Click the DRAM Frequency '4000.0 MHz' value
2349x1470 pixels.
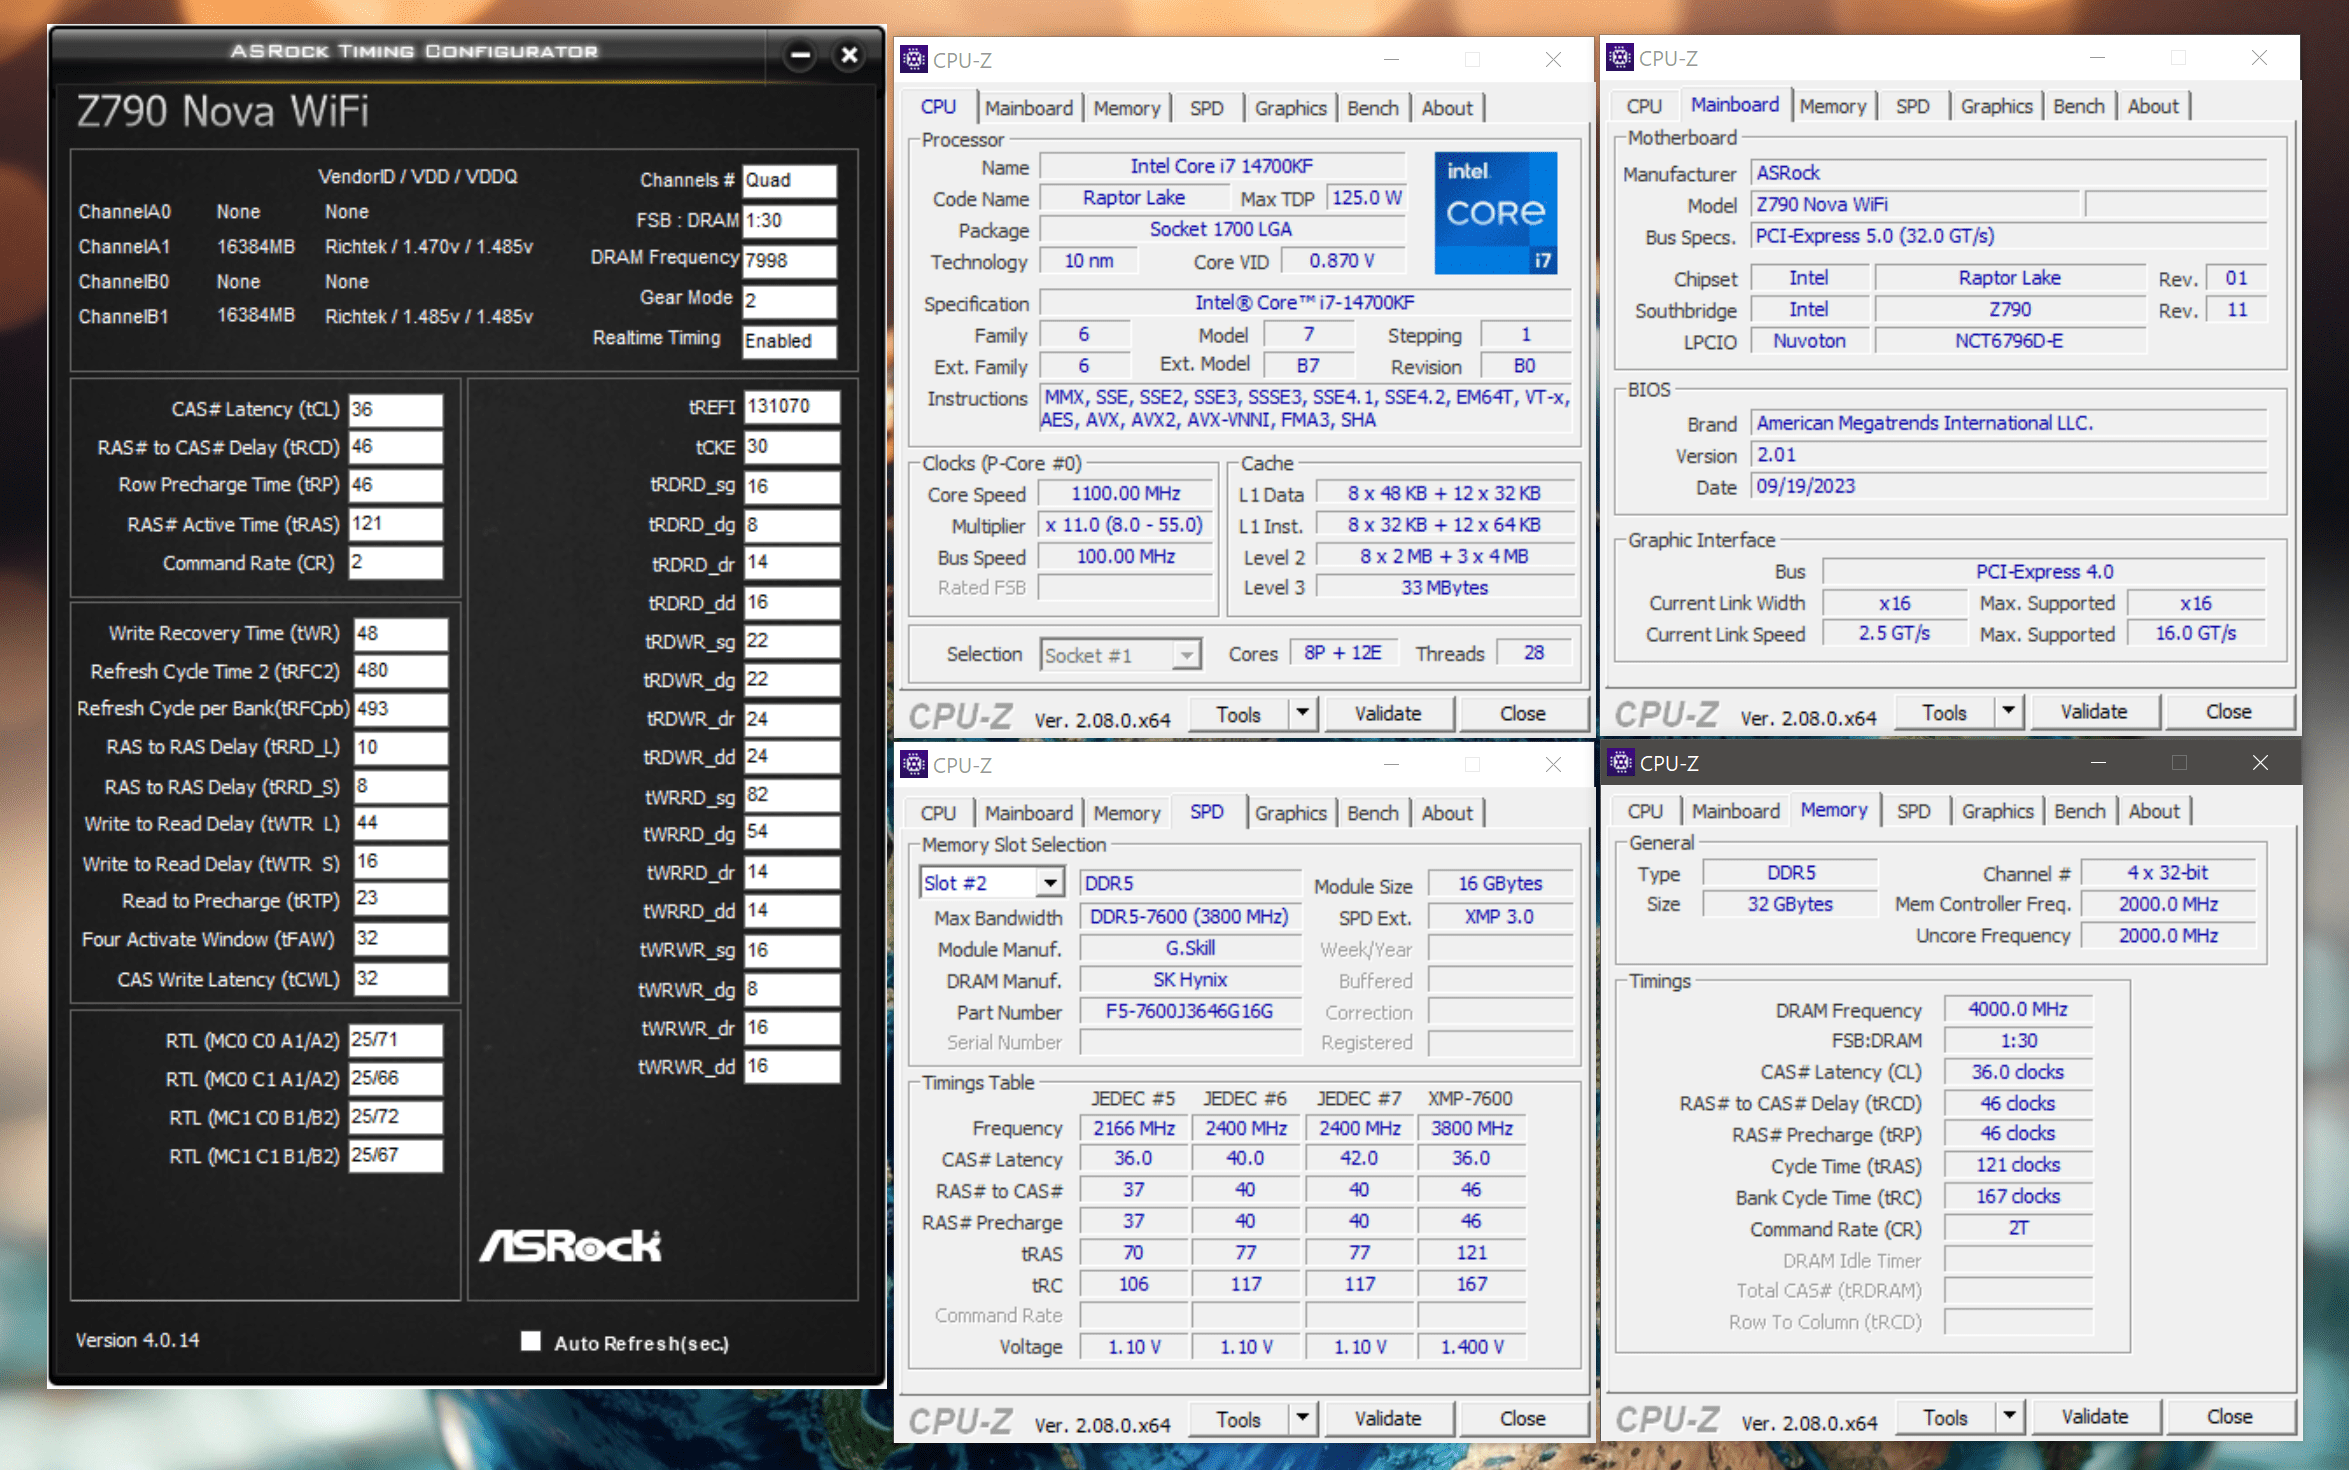[2017, 1009]
